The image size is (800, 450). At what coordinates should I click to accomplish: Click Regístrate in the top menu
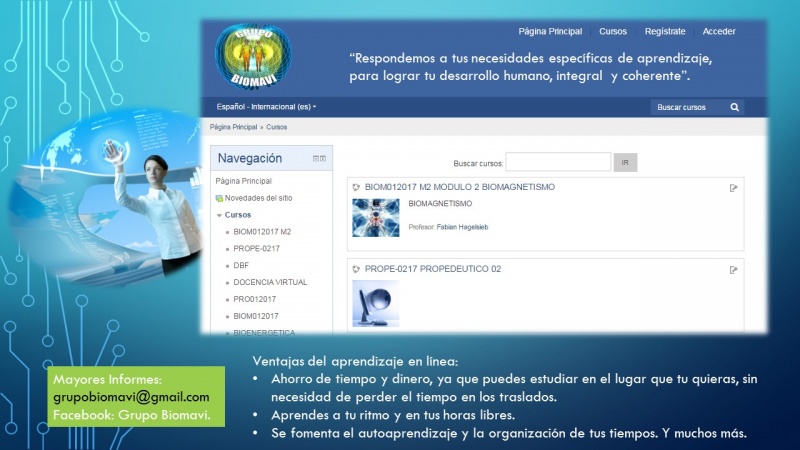point(665,32)
